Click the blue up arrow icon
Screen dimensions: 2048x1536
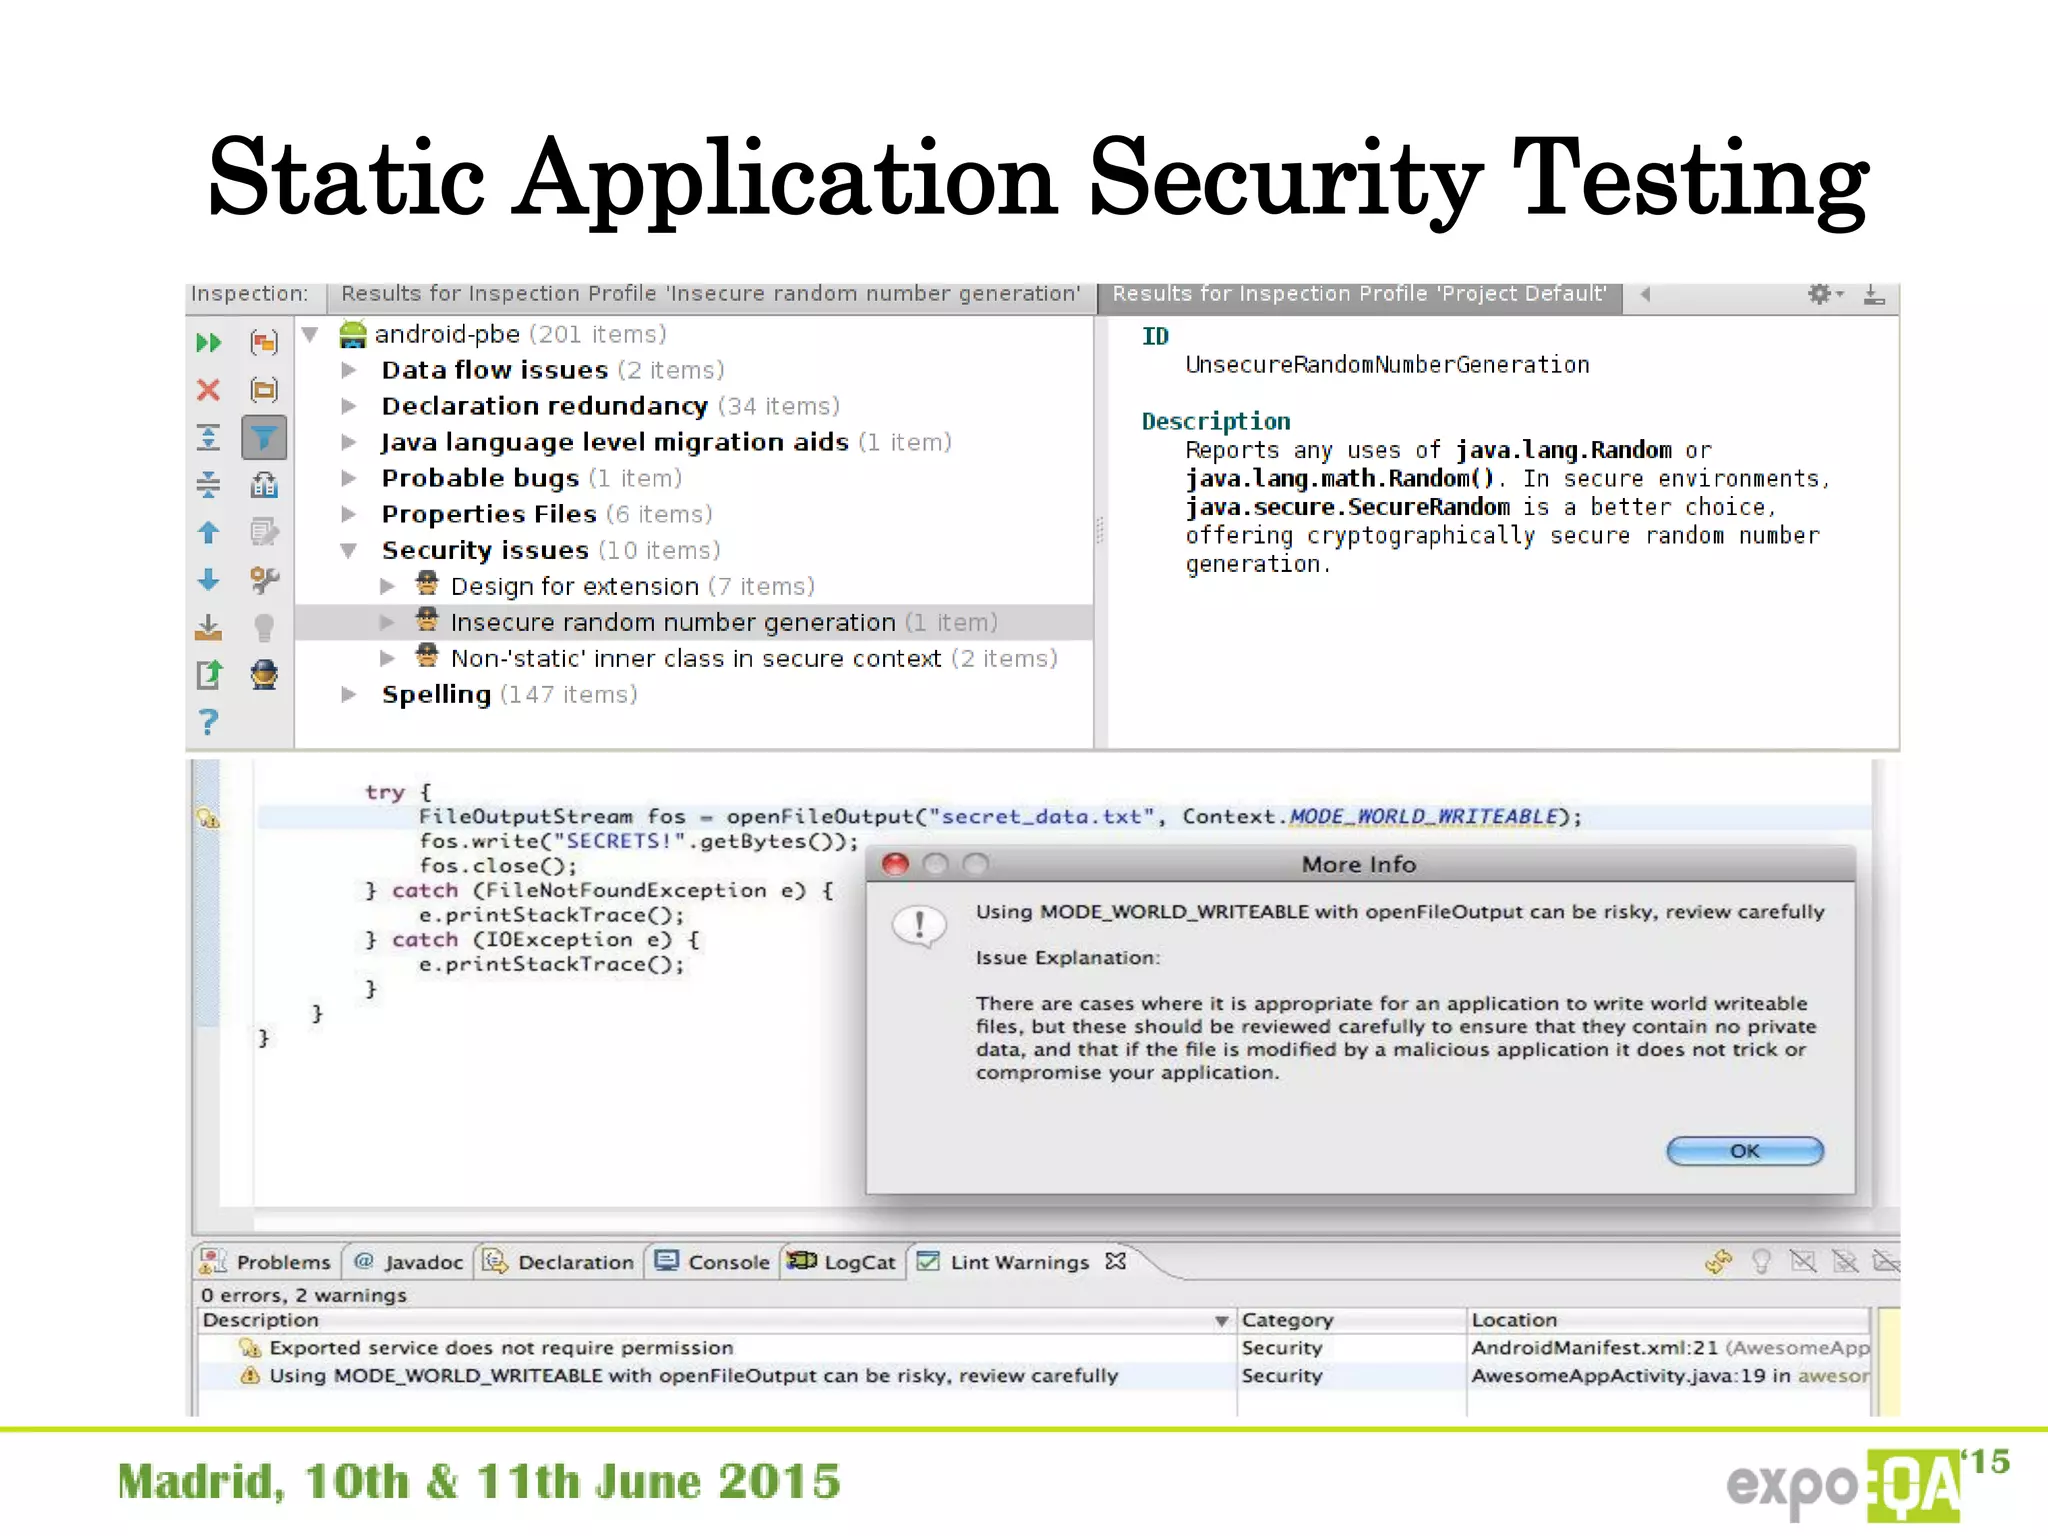(208, 532)
